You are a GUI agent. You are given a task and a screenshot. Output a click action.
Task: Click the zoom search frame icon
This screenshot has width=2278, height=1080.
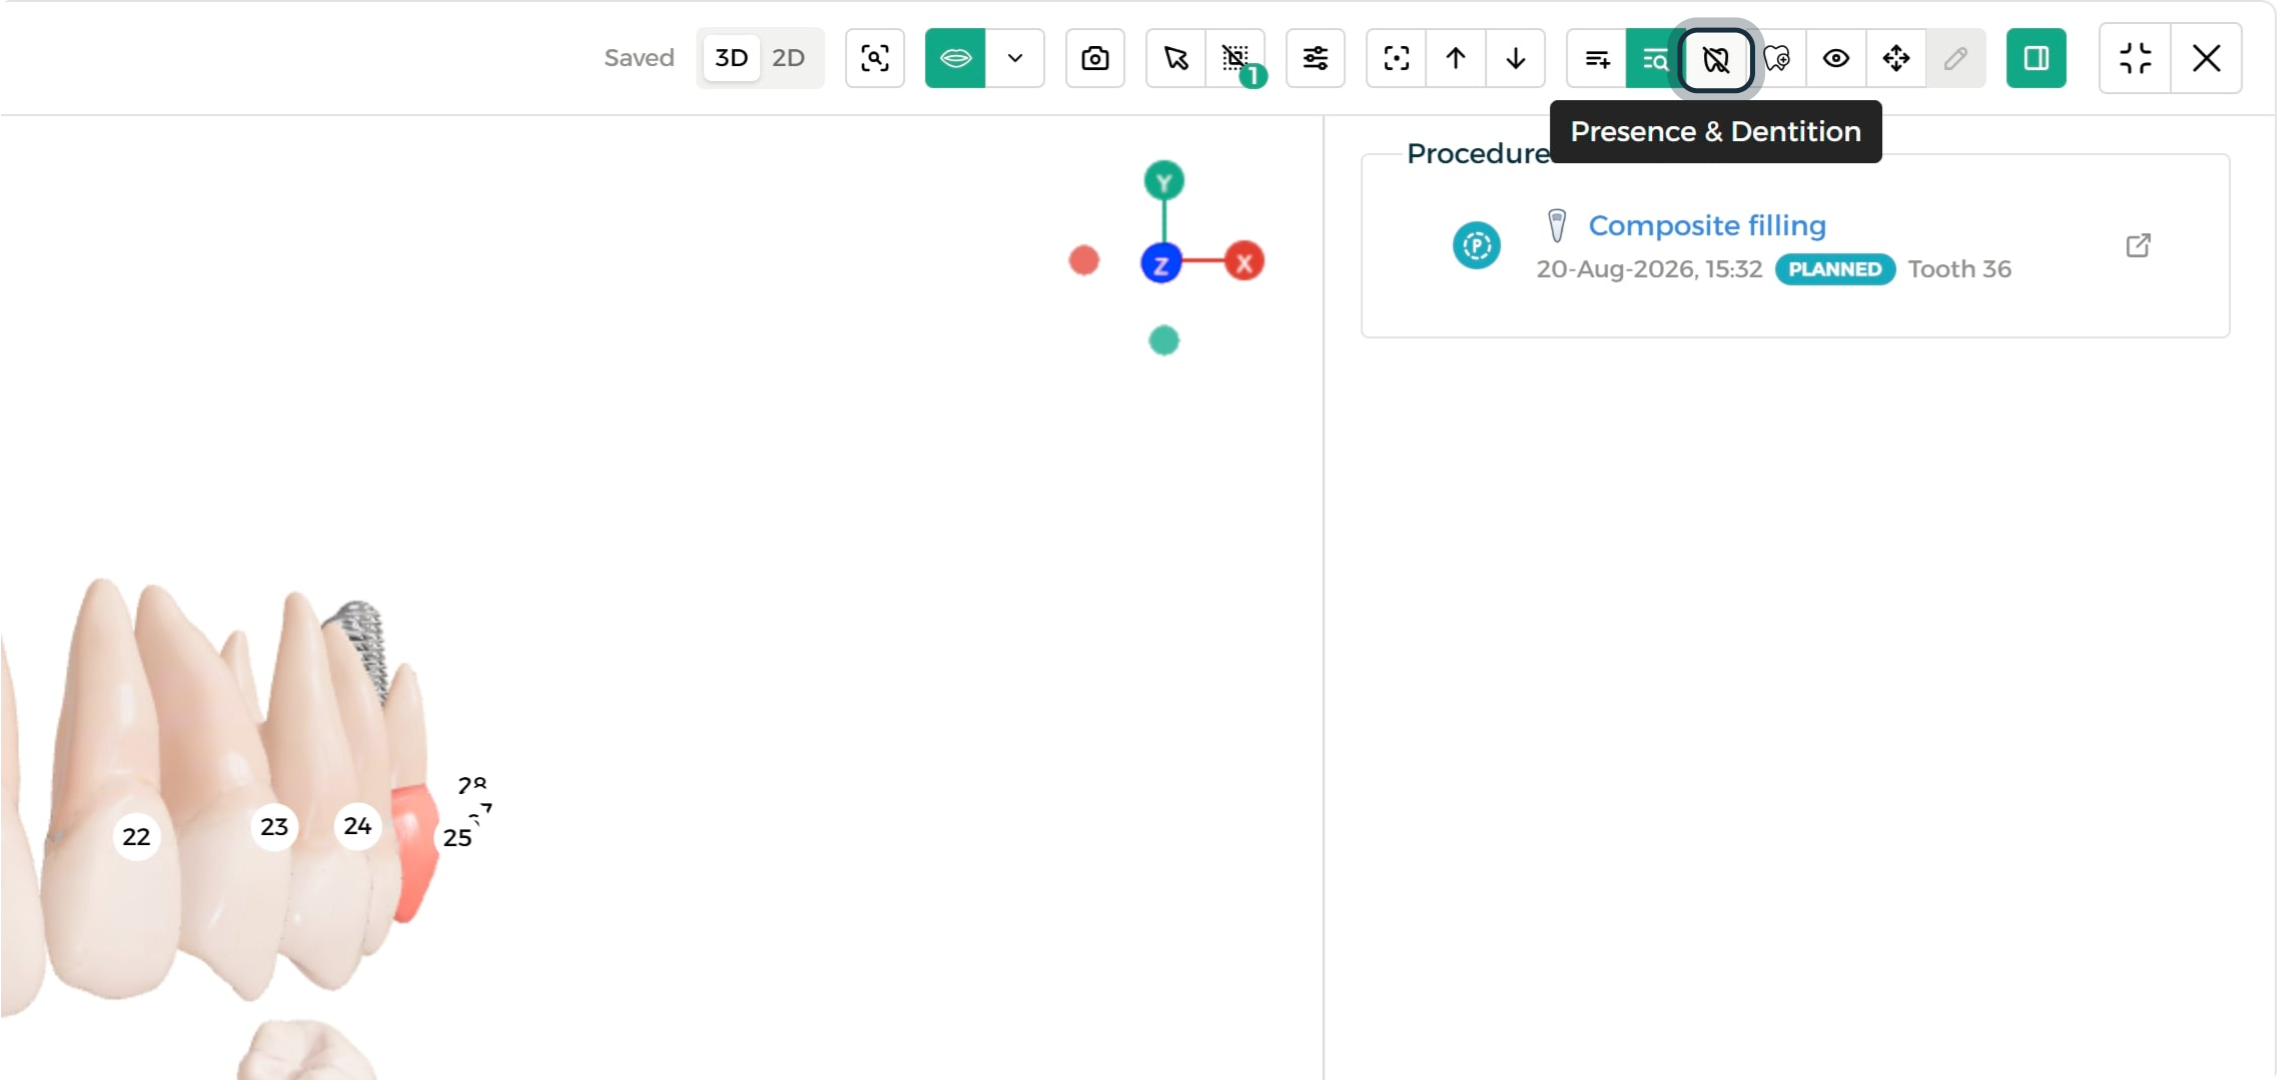tap(875, 58)
